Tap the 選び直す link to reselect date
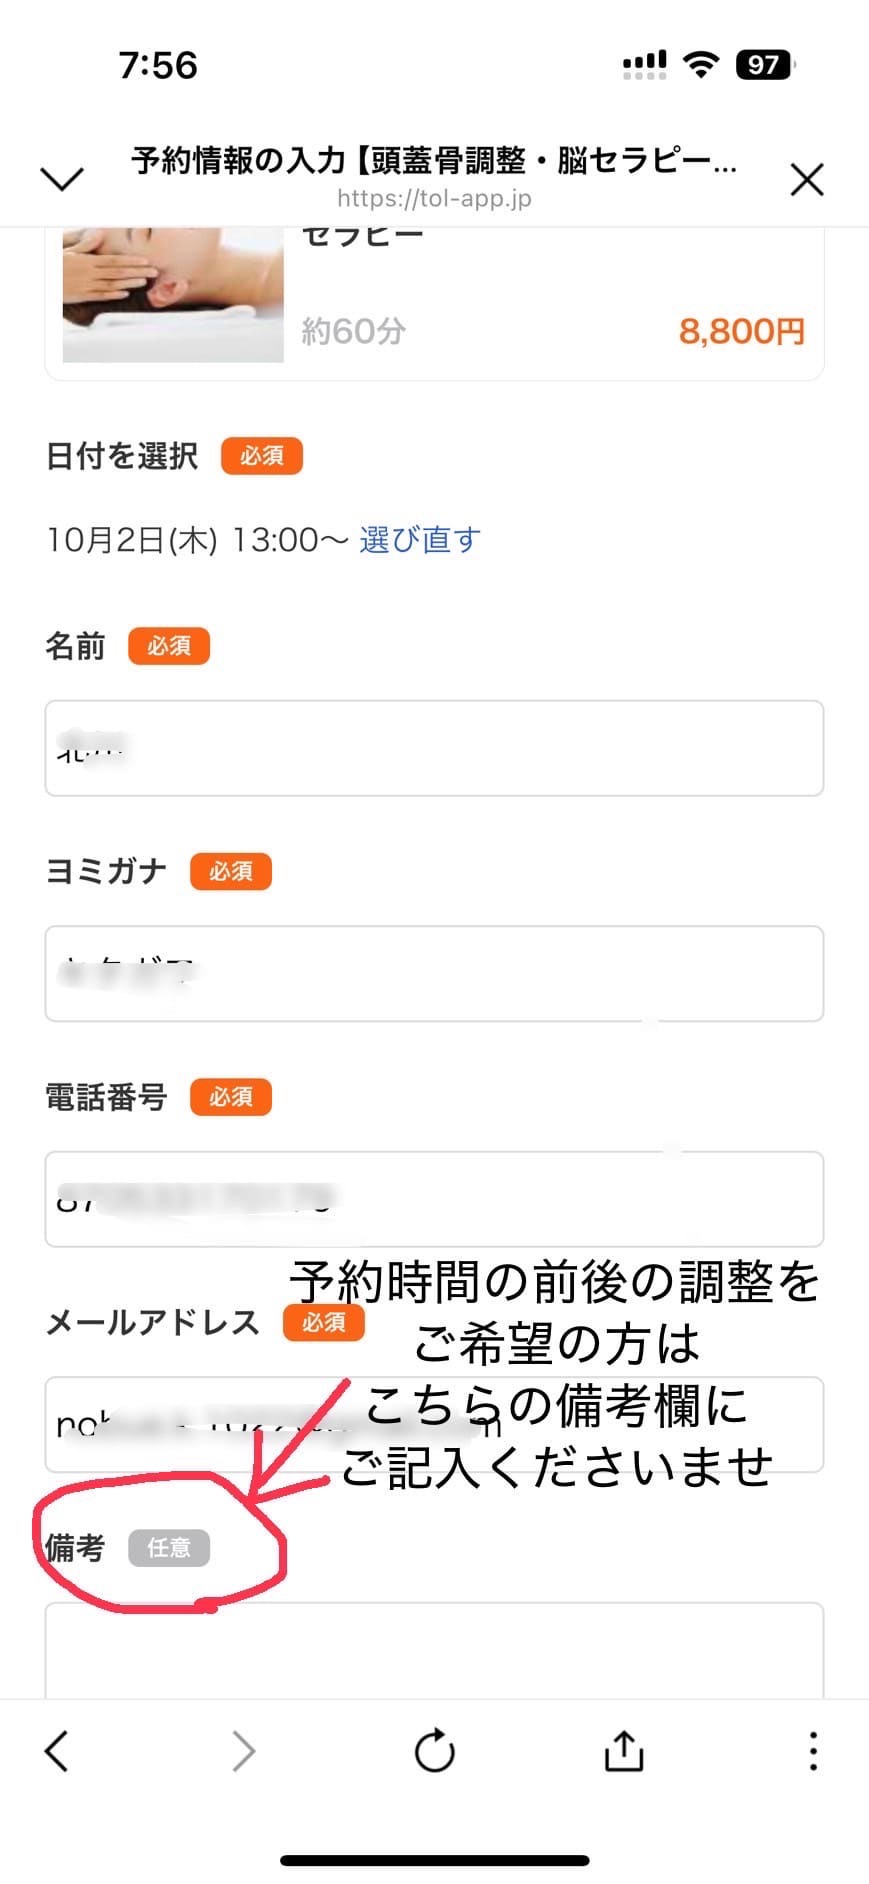The image size is (869, 1884). pos(420,540)
